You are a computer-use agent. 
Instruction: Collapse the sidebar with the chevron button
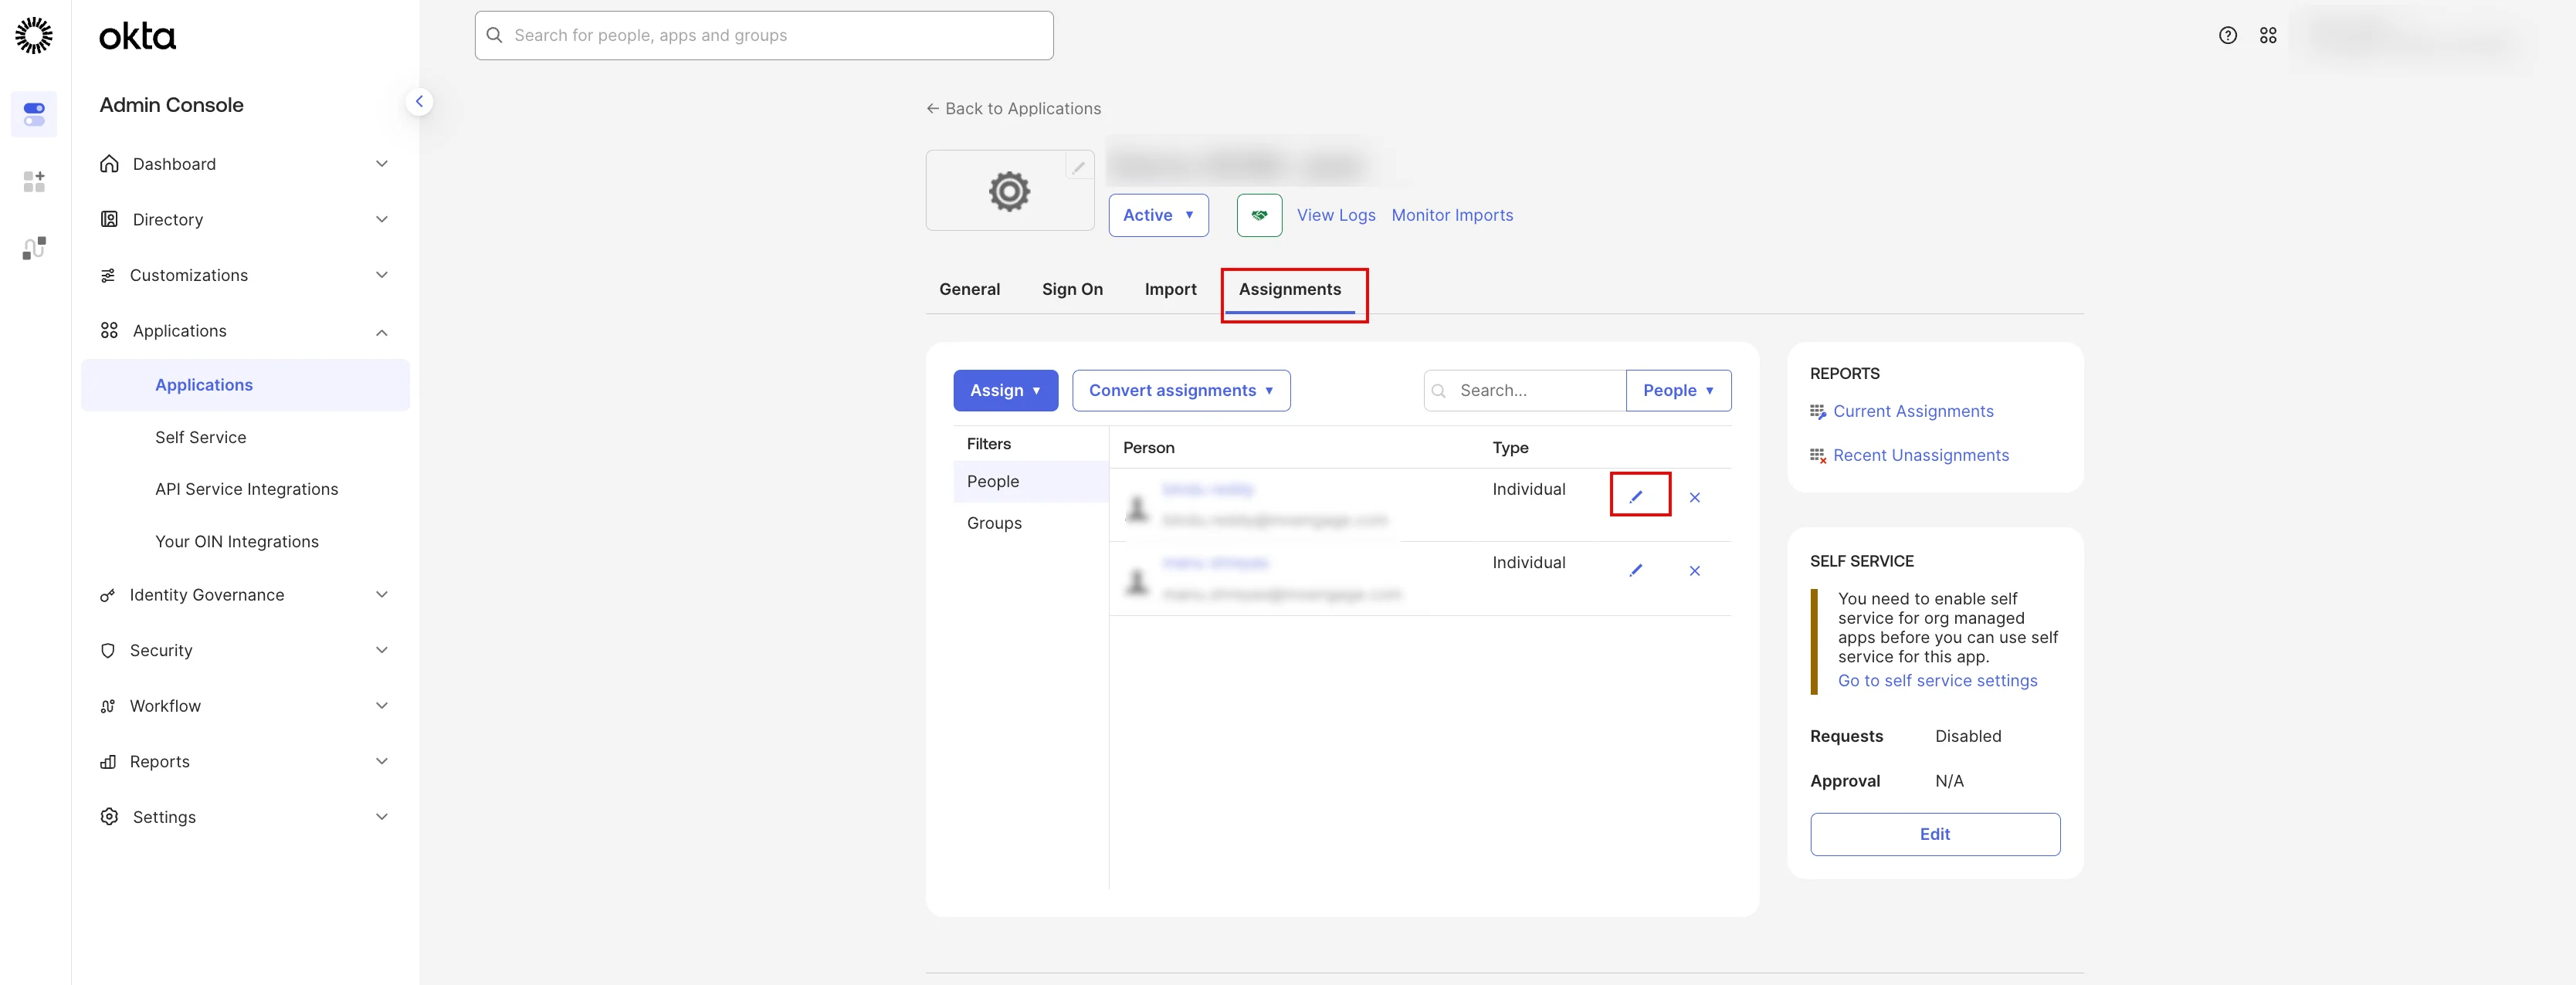419,101
